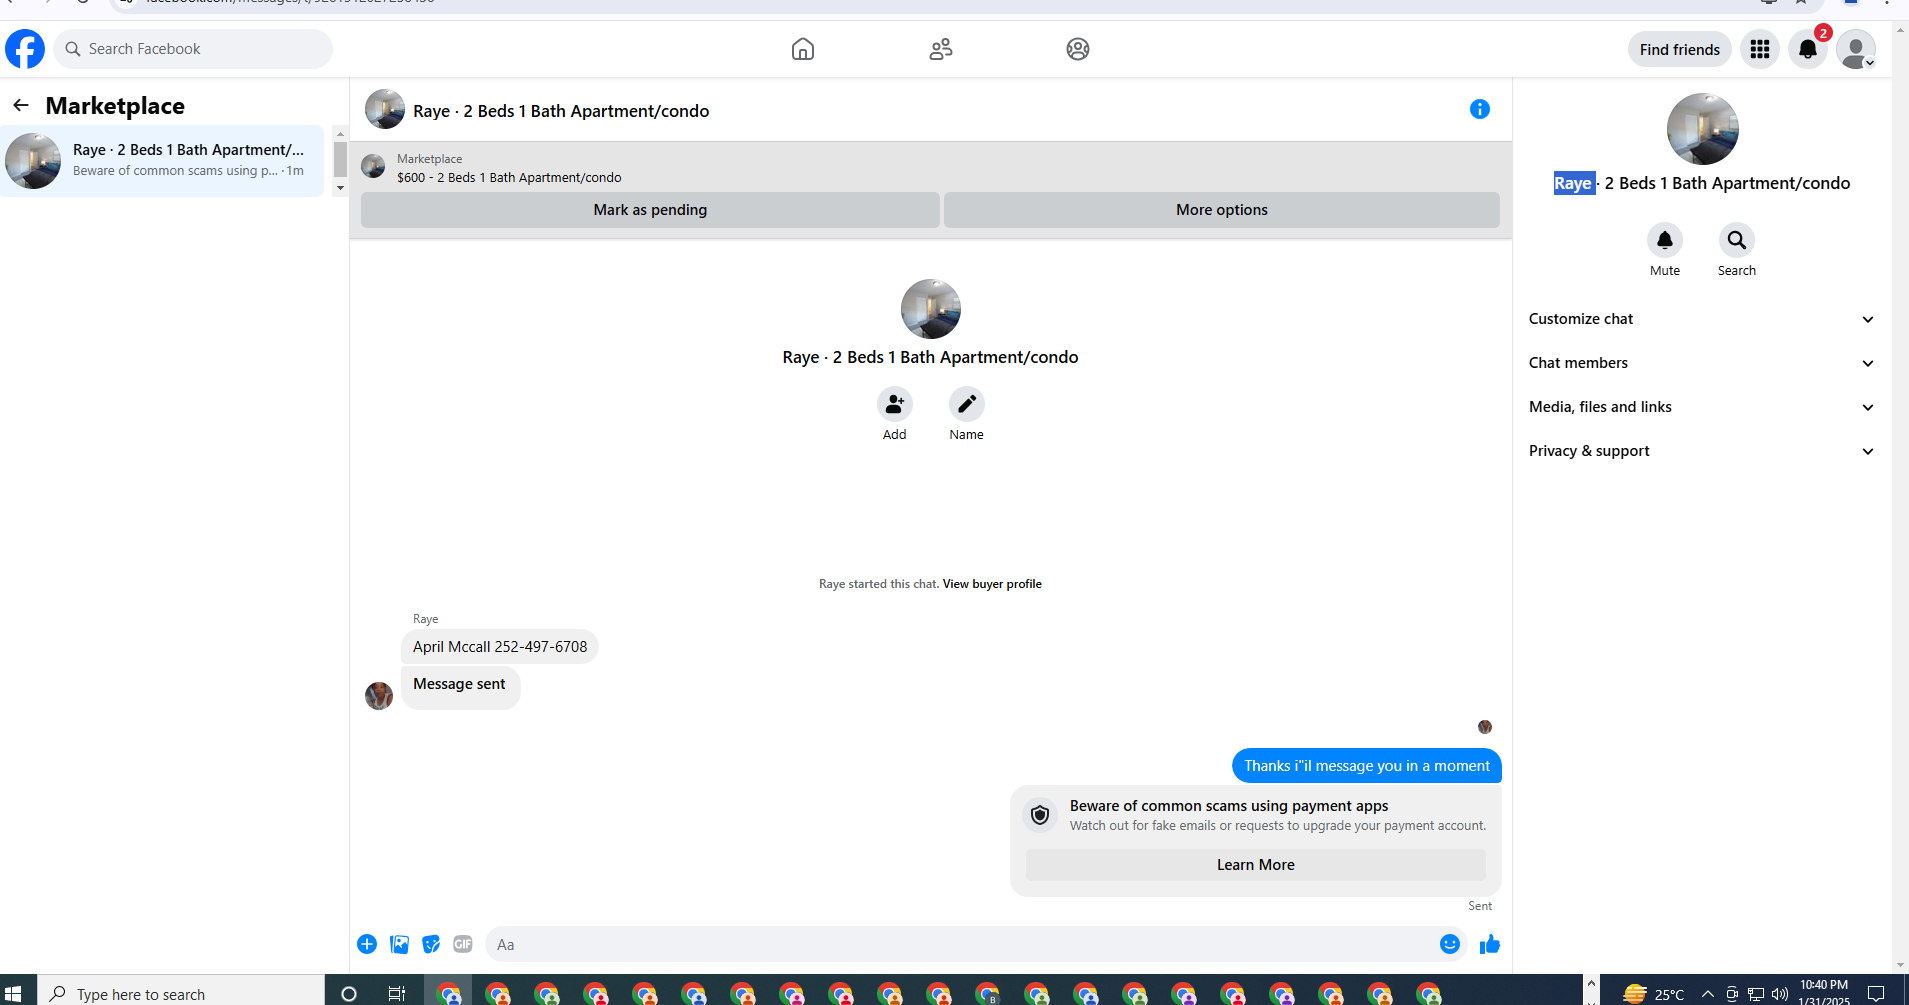Show hidden system tray icons
Image resolution: width=1909 pixels, height=1005 pixels.
click(1708, 993)
